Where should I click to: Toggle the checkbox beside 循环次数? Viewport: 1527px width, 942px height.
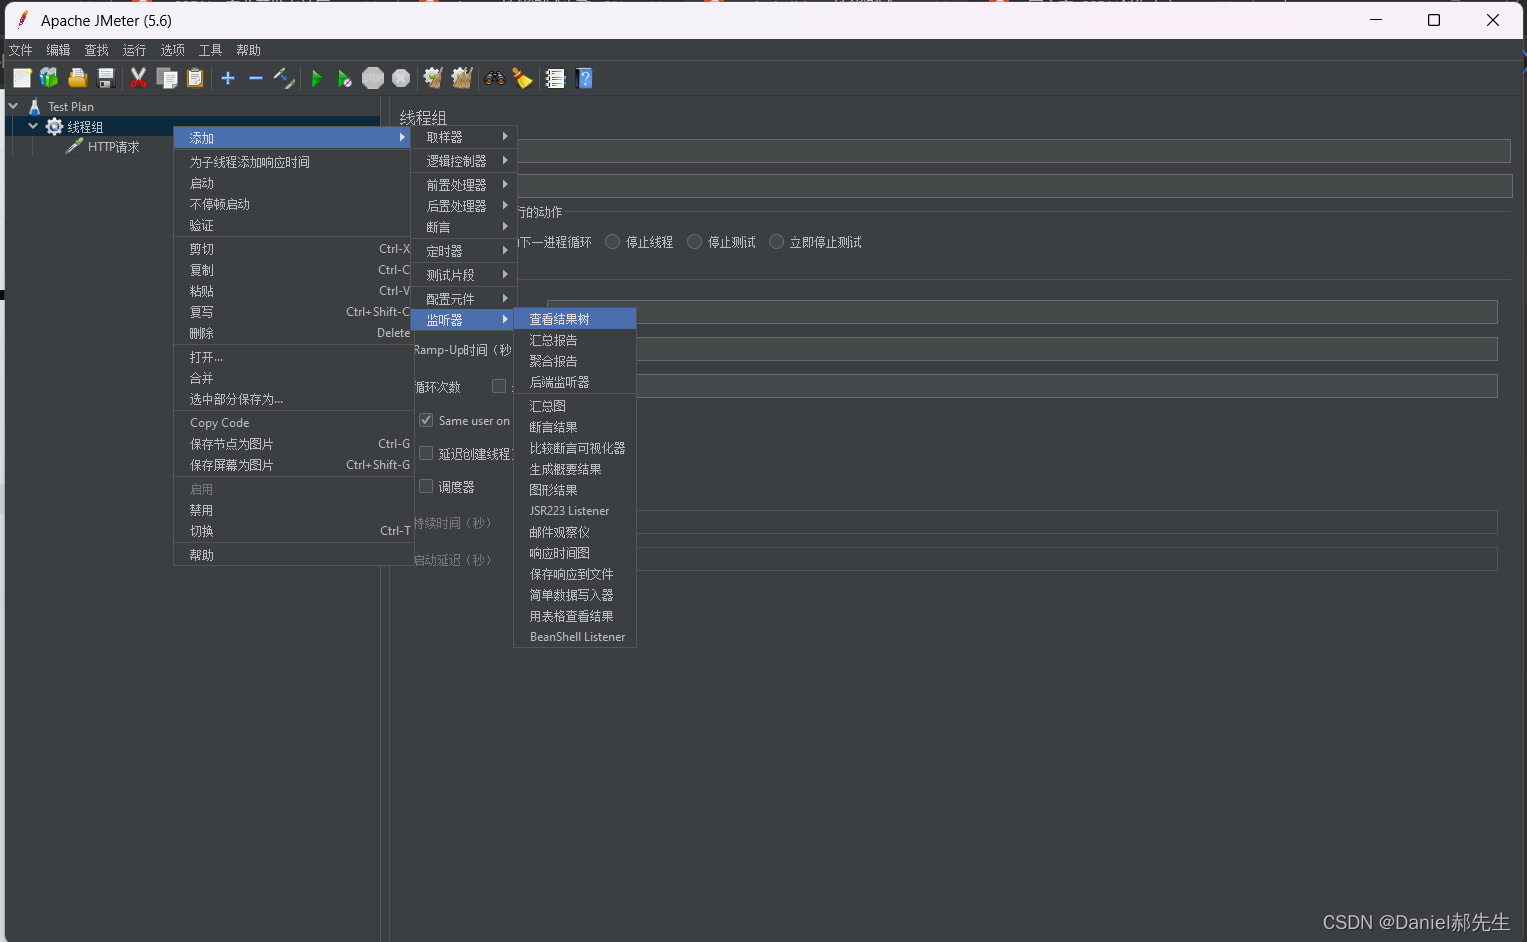click(499, 386)
